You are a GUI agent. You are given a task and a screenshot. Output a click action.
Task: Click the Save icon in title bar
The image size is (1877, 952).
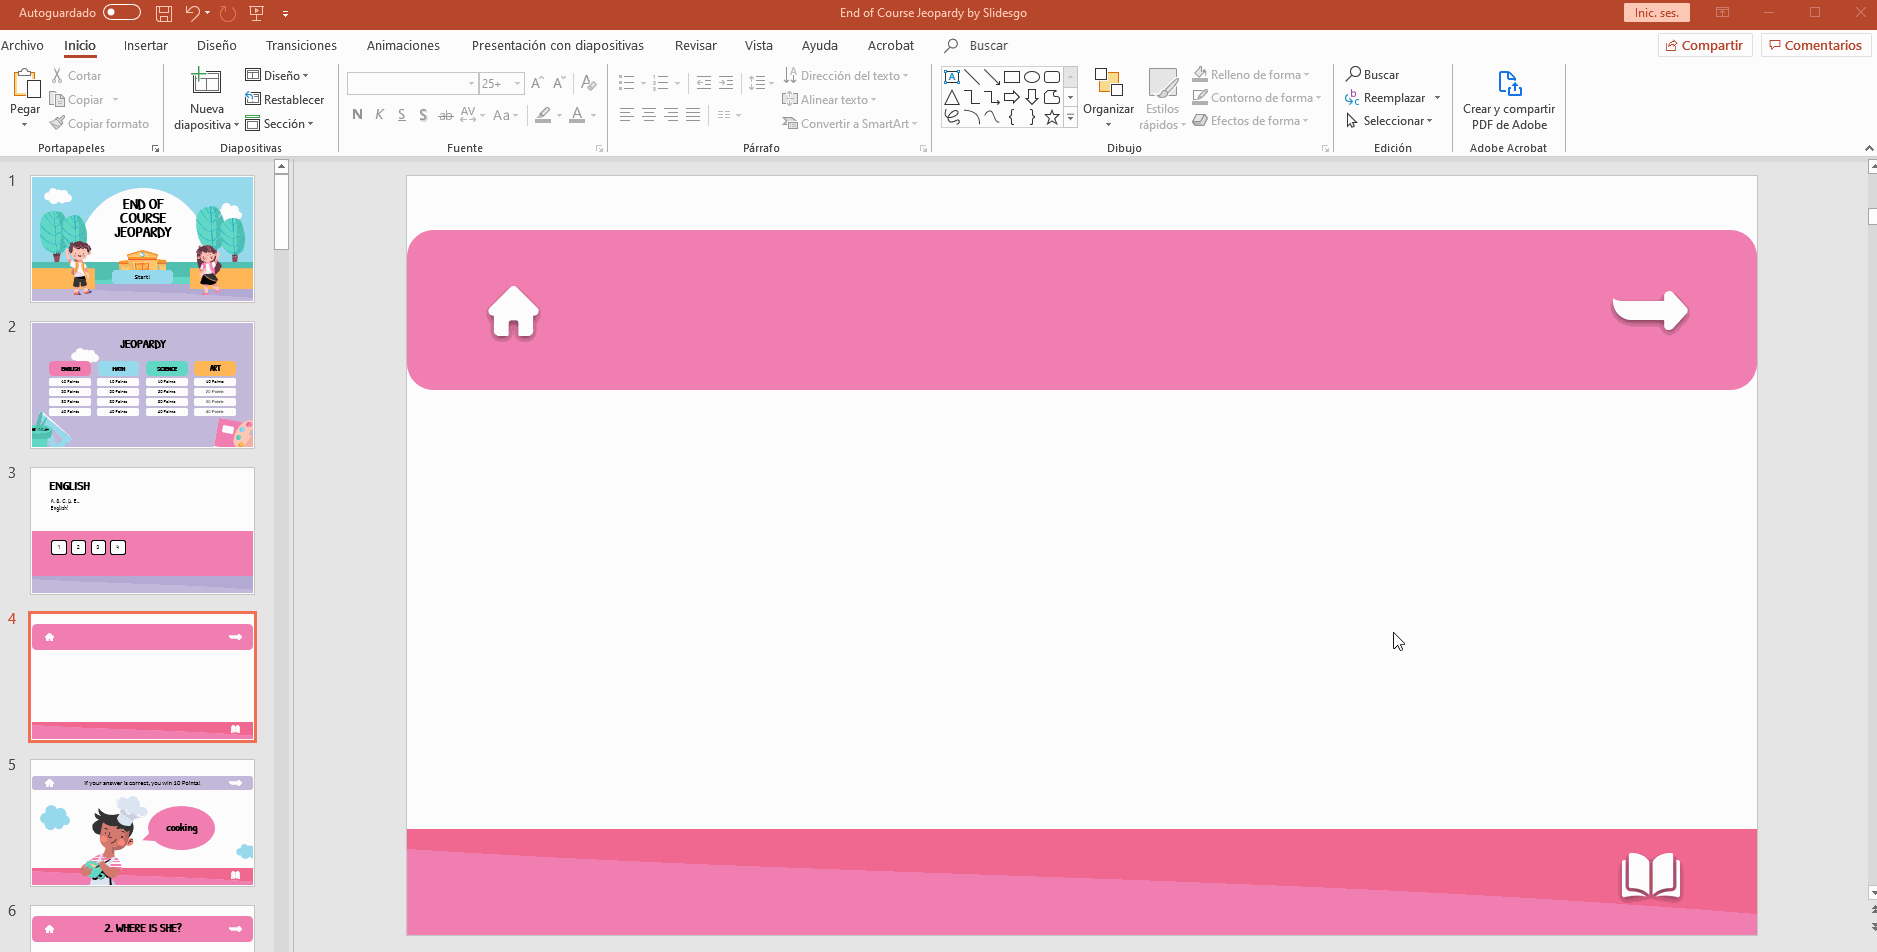point(164,13)
